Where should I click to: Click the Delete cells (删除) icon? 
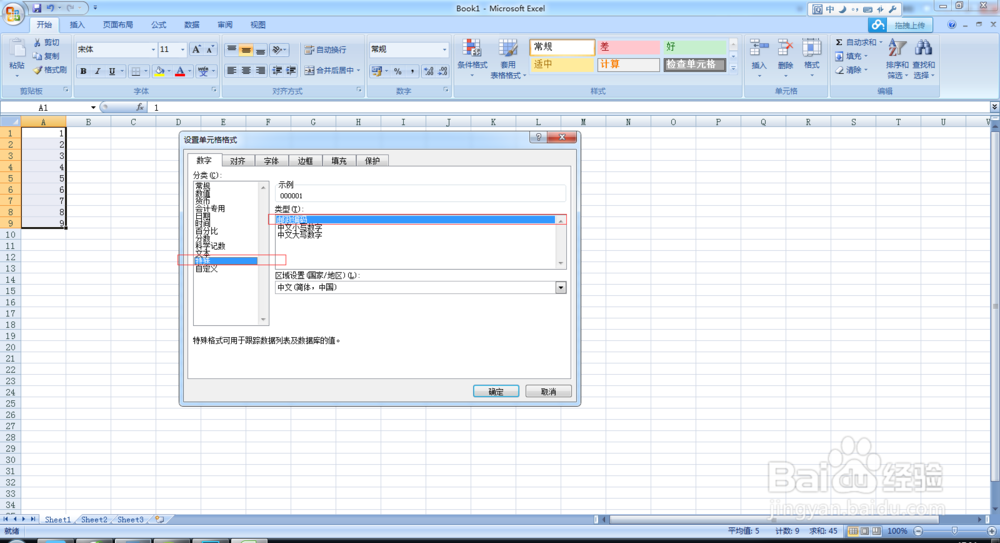tap(786, 50)
